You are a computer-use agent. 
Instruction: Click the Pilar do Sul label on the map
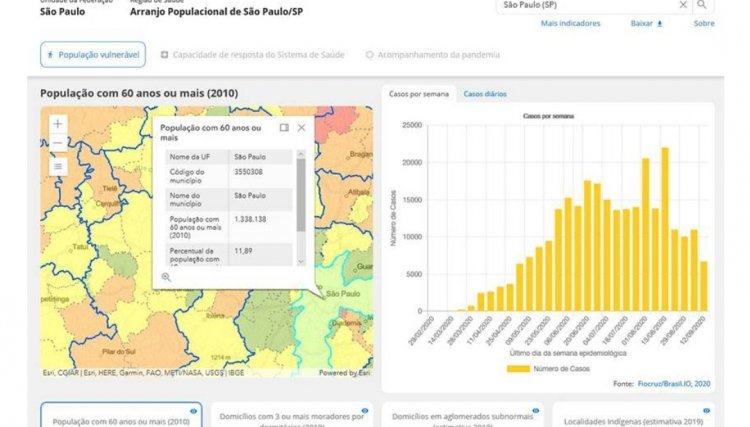[119, 351]
